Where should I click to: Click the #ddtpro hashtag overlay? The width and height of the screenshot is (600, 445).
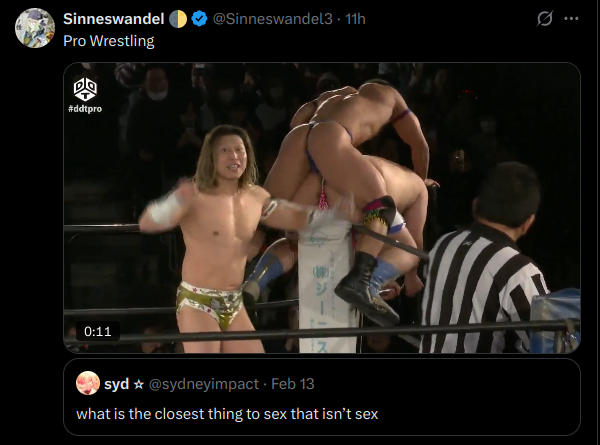click(x=85, y=109)
